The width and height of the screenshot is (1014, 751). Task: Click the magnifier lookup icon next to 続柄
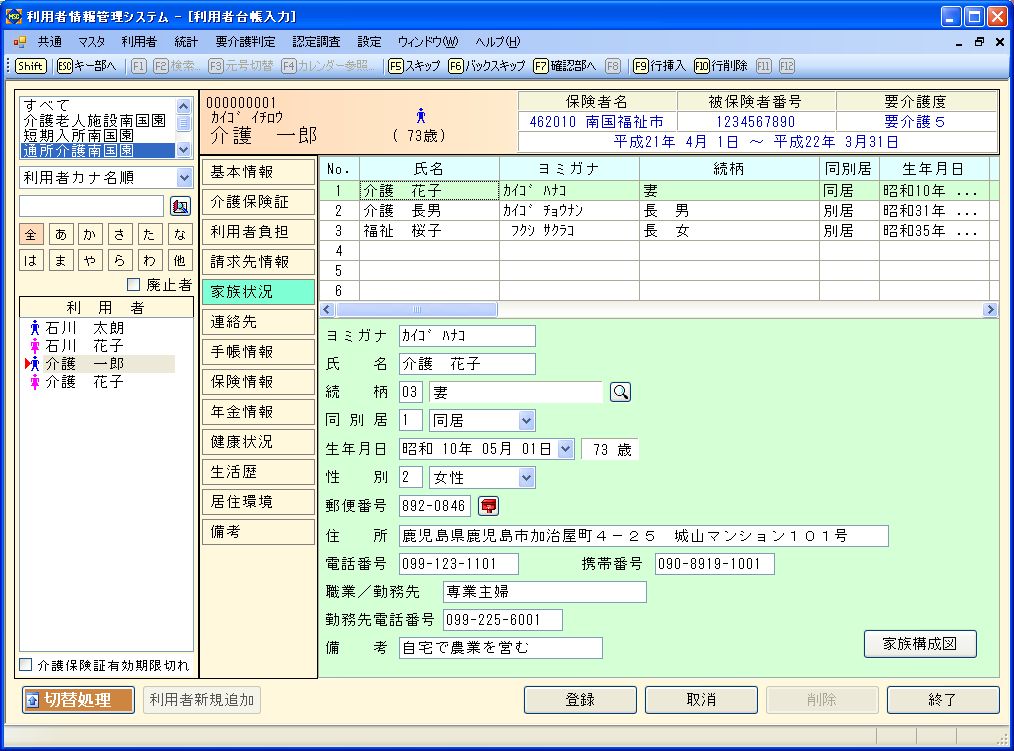pos(621,392)
